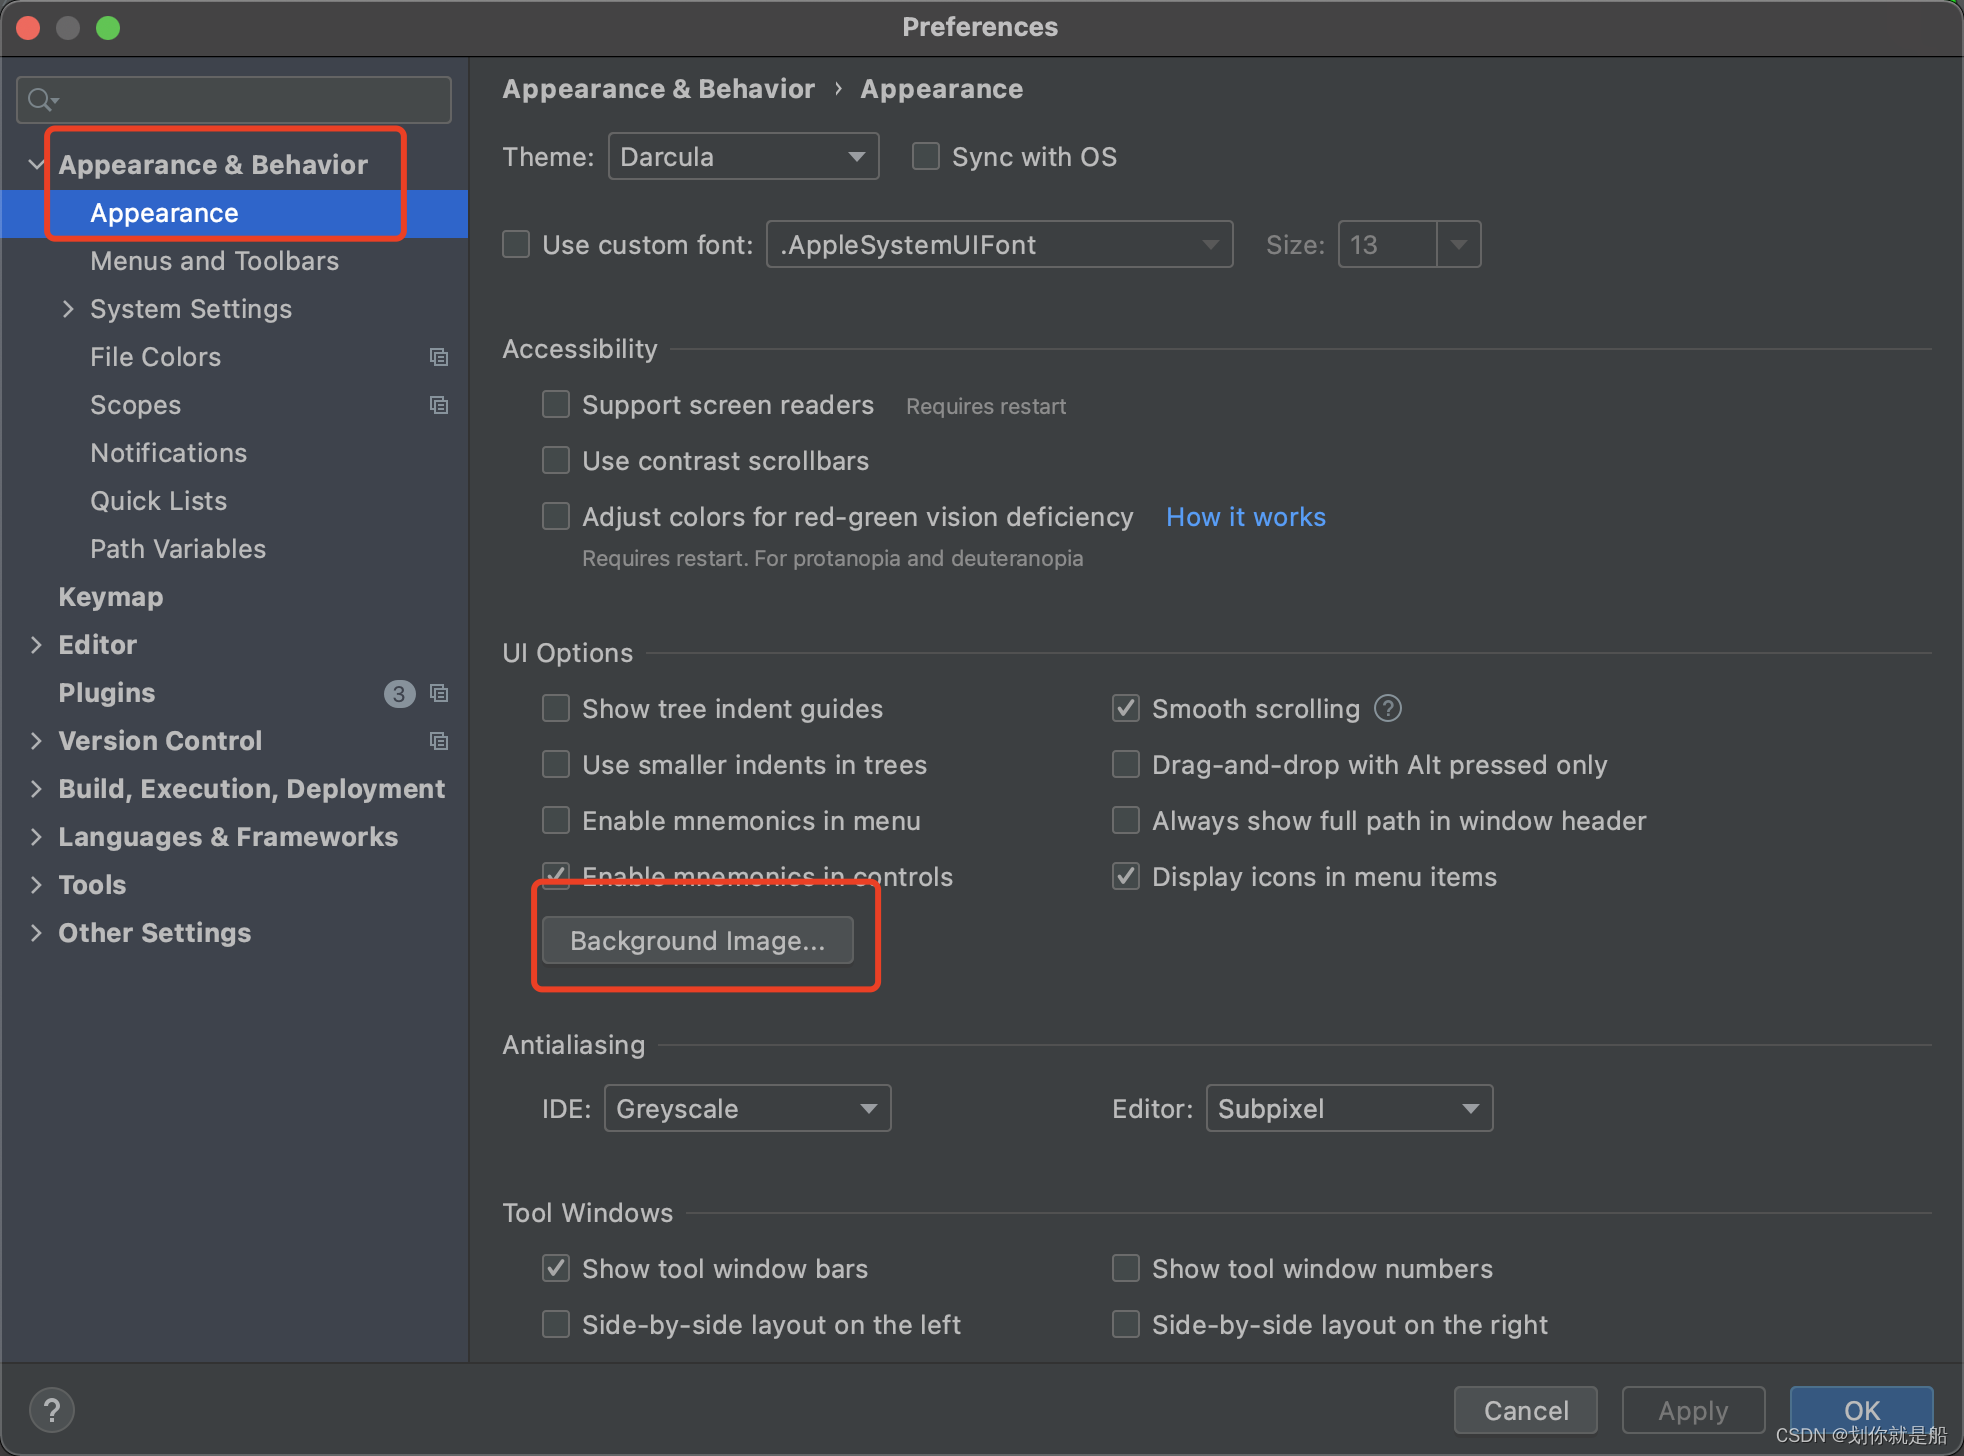This screenshot has width=1964, height=1456.
Task: Open the How it works link
Action: (x=1245, y=517)
